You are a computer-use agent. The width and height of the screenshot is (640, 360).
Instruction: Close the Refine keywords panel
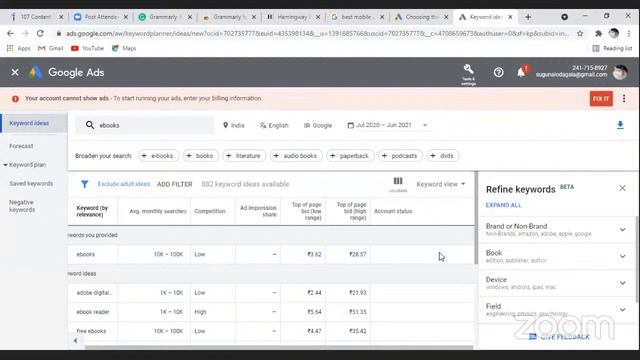pyautogui.click(x=622, y=188)
